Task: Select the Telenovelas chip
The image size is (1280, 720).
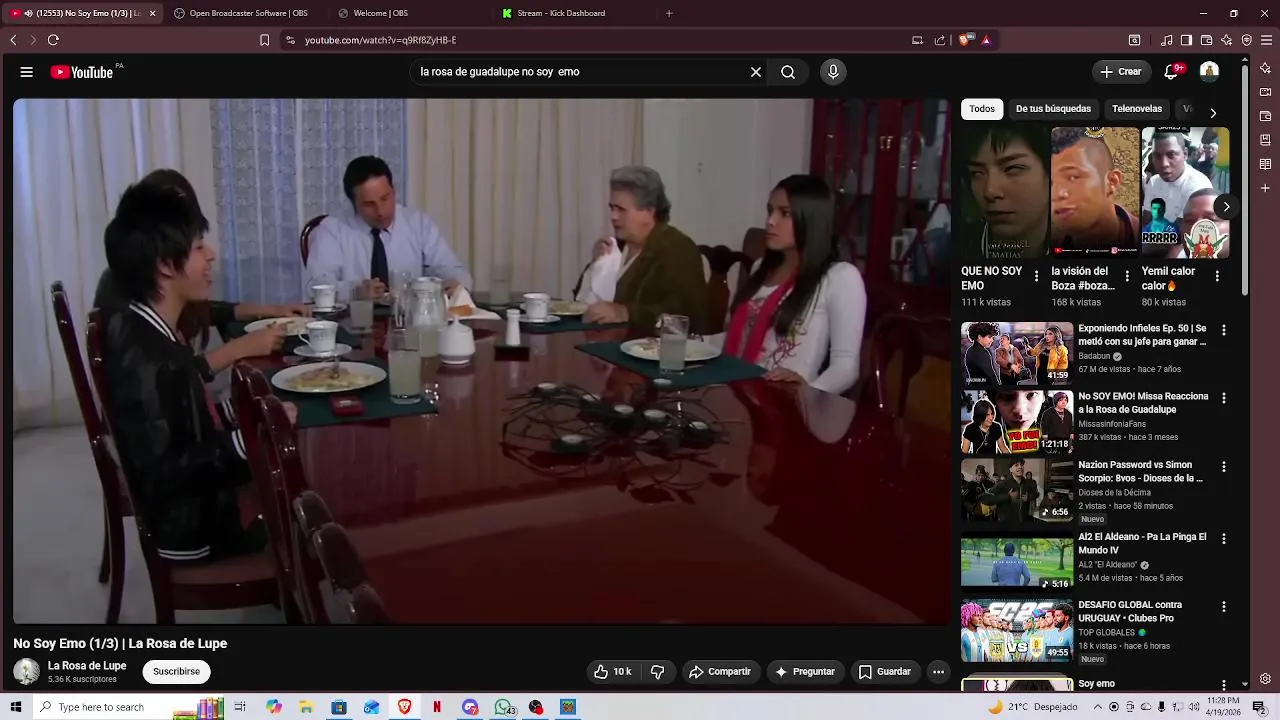Action: 1137,109
